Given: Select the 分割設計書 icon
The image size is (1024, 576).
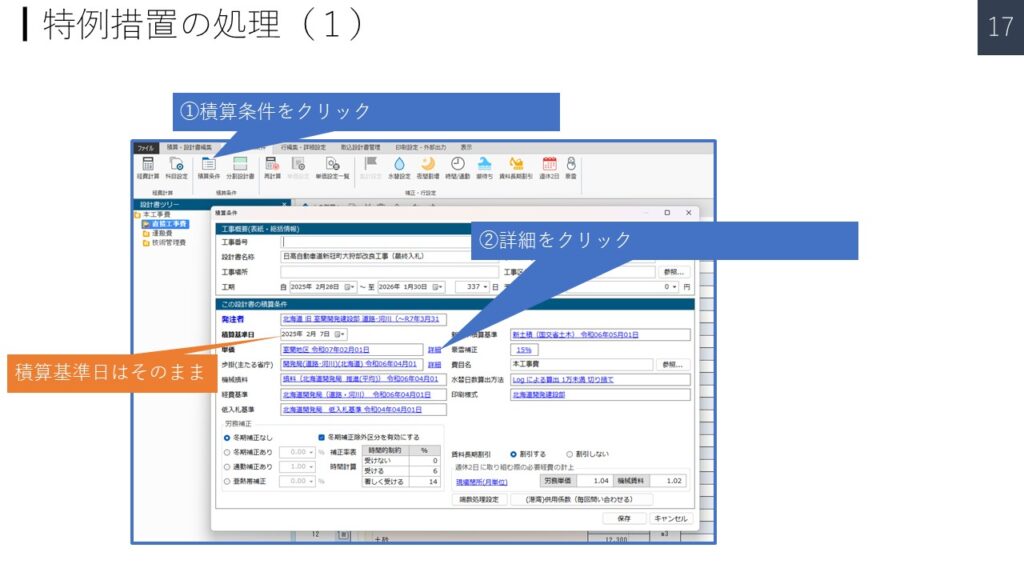Looking at the screenshot, I should (240, 165).
